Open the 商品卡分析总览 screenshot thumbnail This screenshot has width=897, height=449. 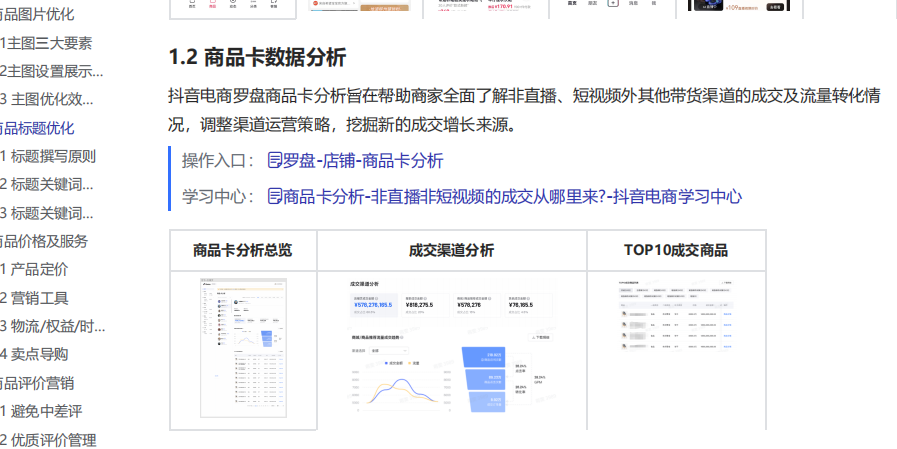click(x=243, y=348)
